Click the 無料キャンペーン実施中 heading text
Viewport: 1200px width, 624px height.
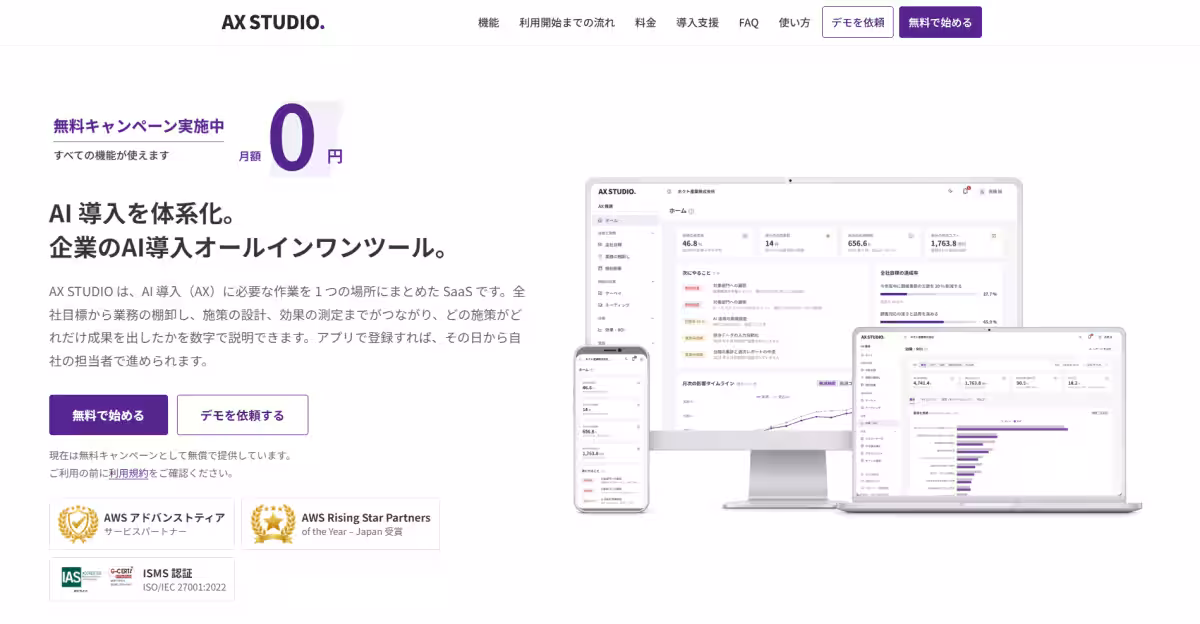tap(139, 126)
